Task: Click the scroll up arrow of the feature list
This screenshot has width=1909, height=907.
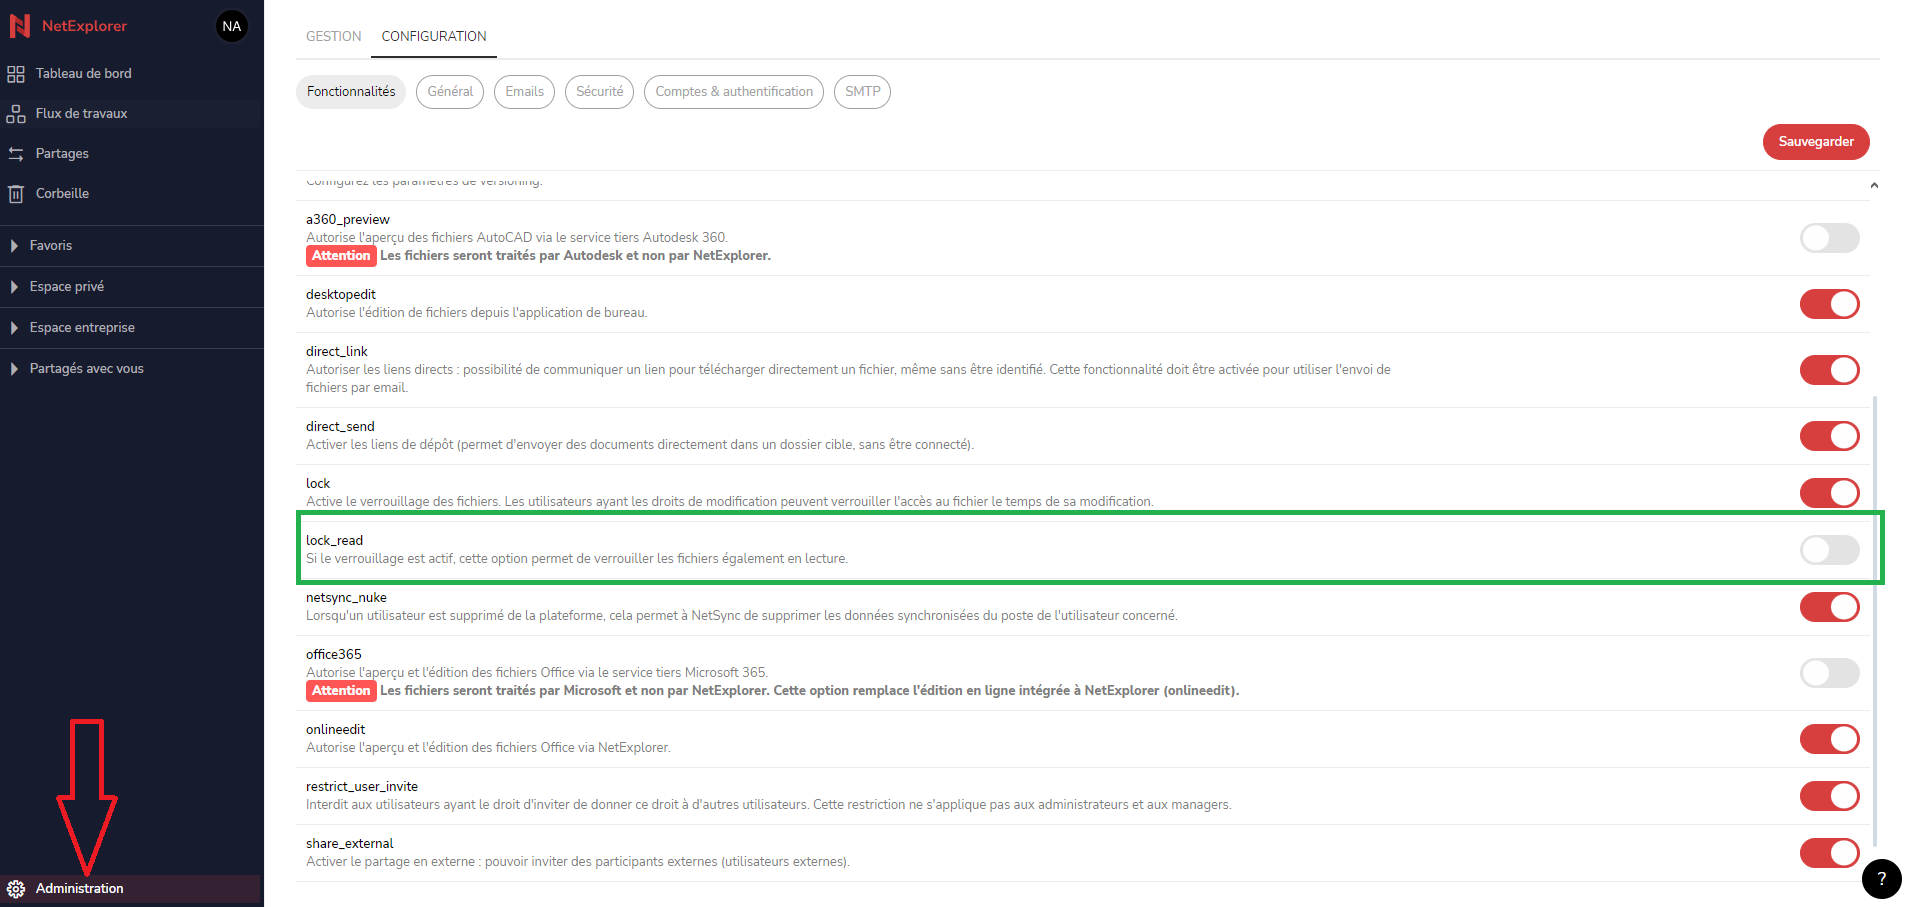Action: click(1874, 185)
